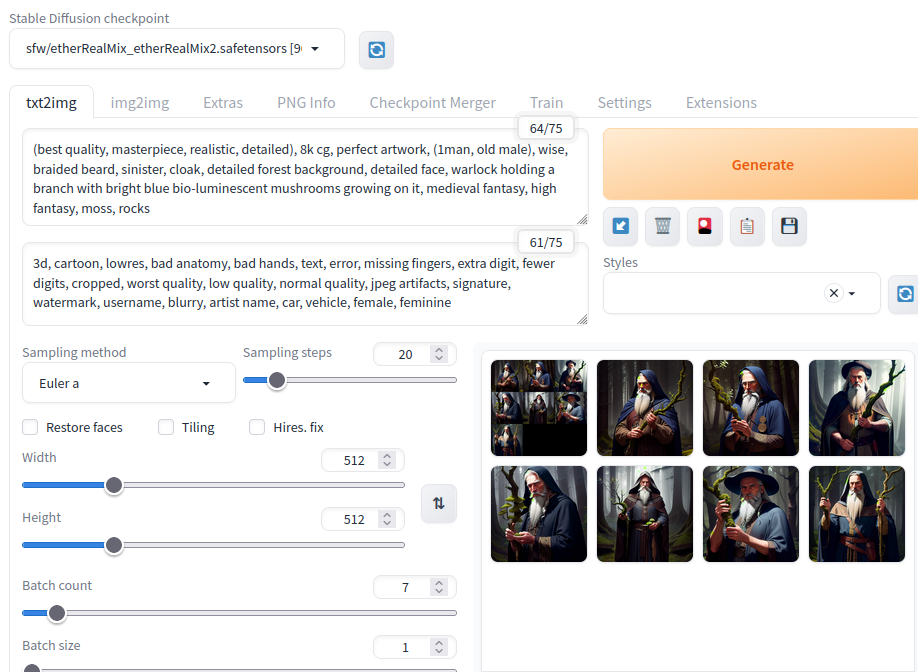Open first thumbnail in the bottom gallery row
The height and width of the screenshot is (672, 918).
pos(539,514)
